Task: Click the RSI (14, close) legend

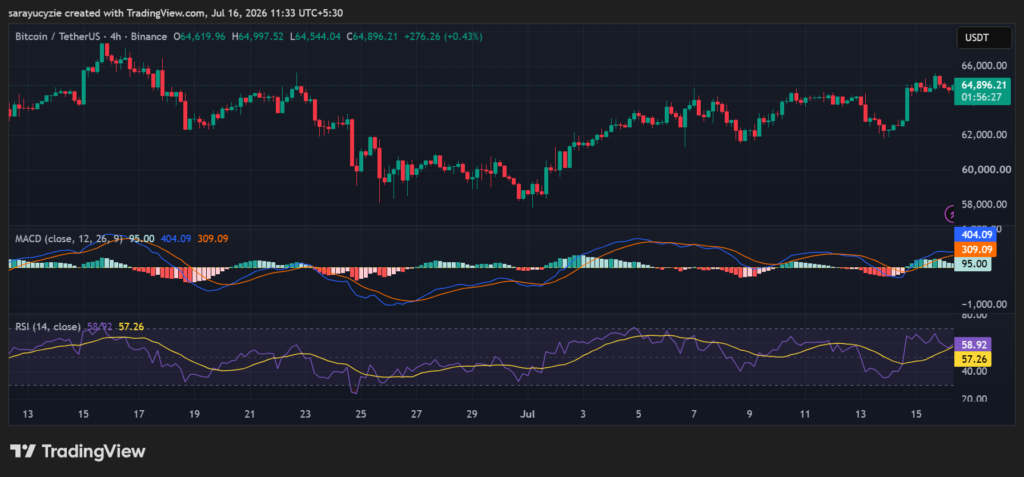Action: pos(48,327)
